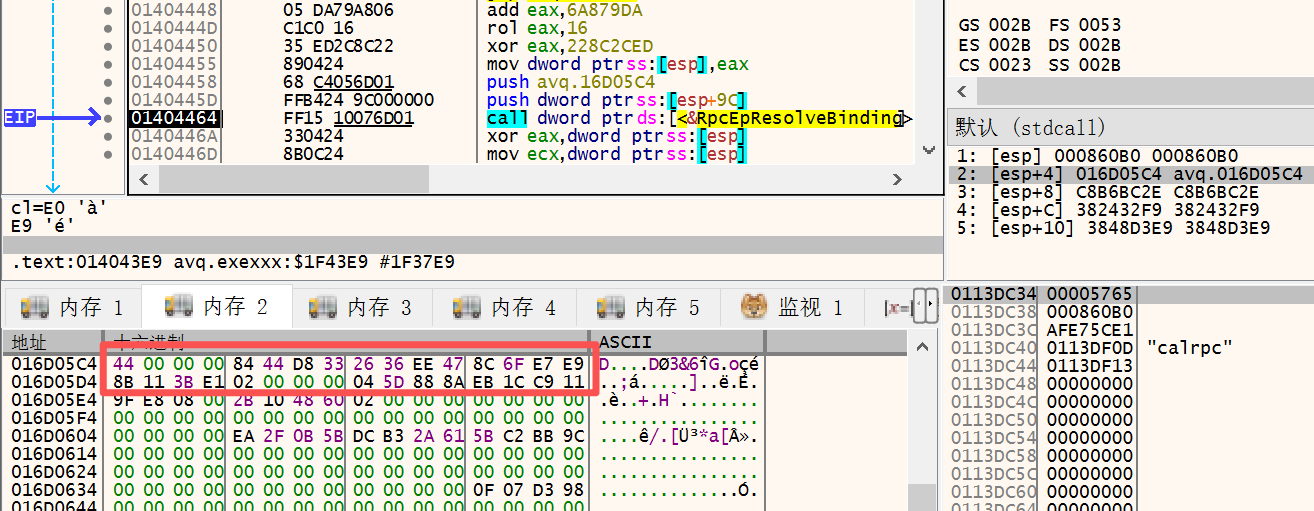Select the rol eax,16 instruction
The width and height of the screenshot is (1314, 511).
pyautogui.click(x=531, y=29)
